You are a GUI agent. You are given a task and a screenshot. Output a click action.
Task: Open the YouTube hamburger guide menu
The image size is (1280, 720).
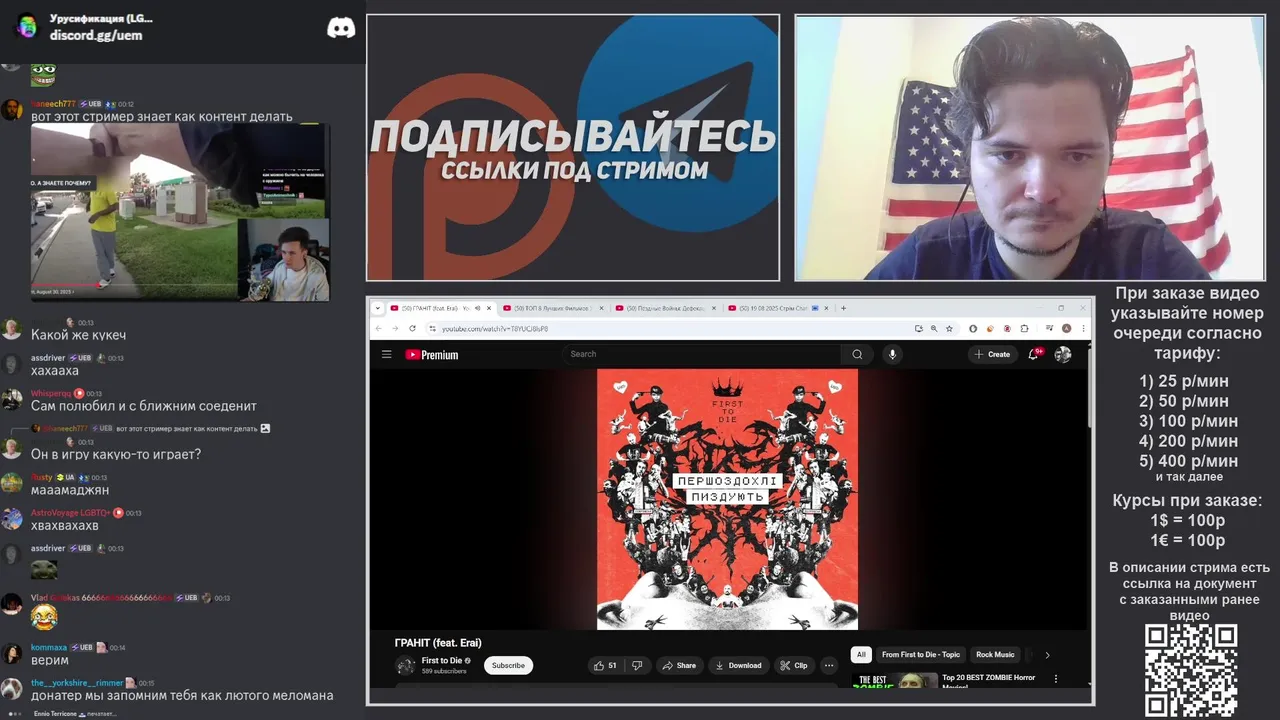click(x=386, y=354)
